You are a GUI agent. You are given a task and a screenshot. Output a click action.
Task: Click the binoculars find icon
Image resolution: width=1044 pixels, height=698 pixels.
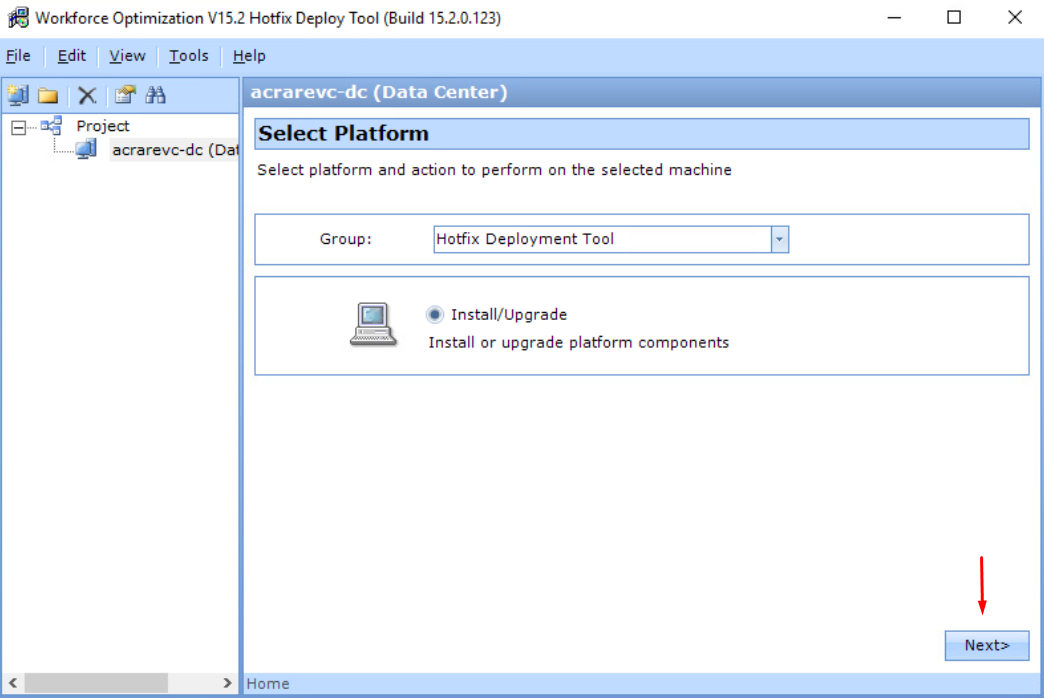155,95
